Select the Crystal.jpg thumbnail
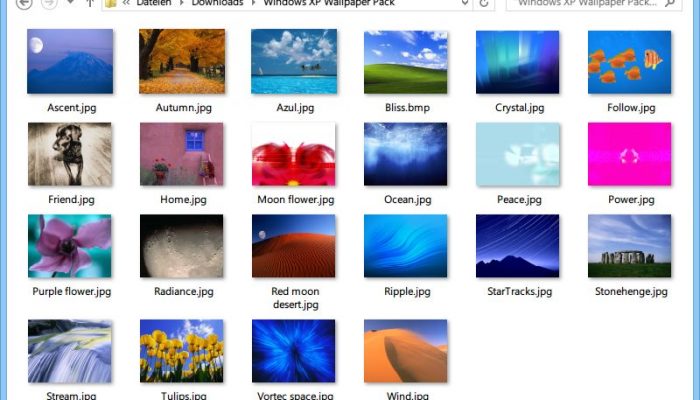Screen dimensions: 700x400 pos(517,62)
